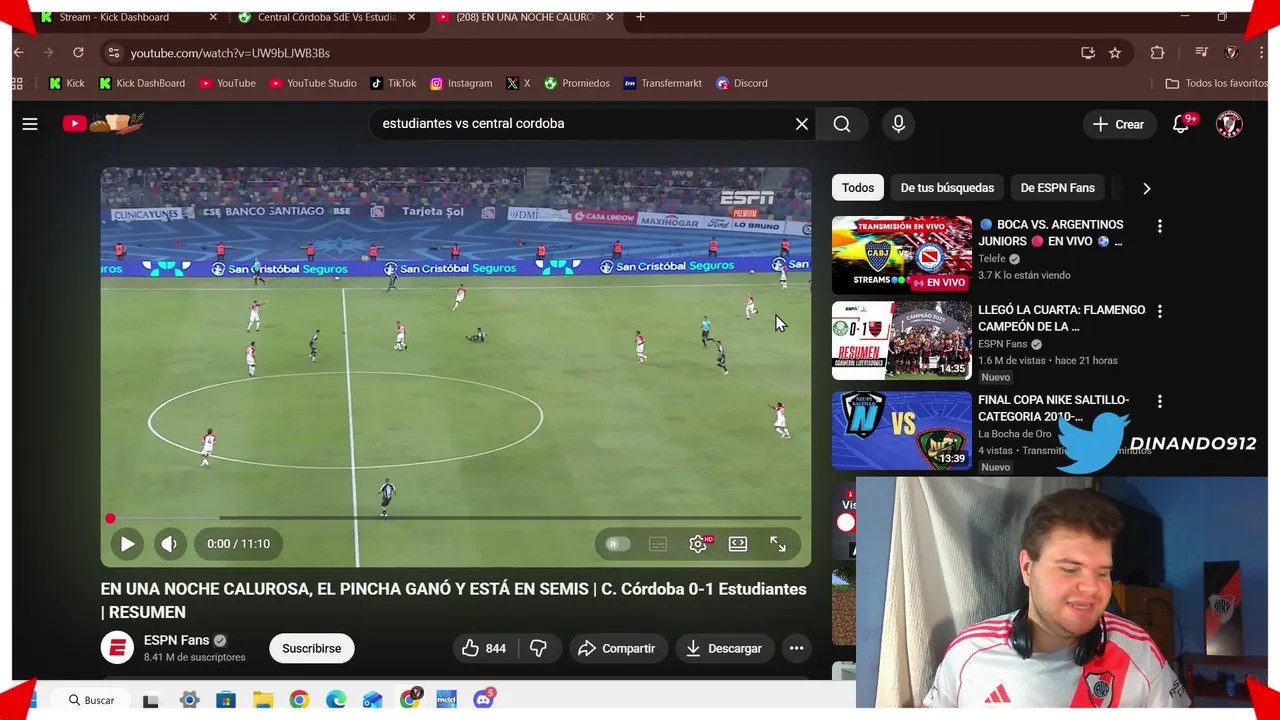Click the browser address bar URL
This screenshot has width=1280, height=720.
(230, 53)
